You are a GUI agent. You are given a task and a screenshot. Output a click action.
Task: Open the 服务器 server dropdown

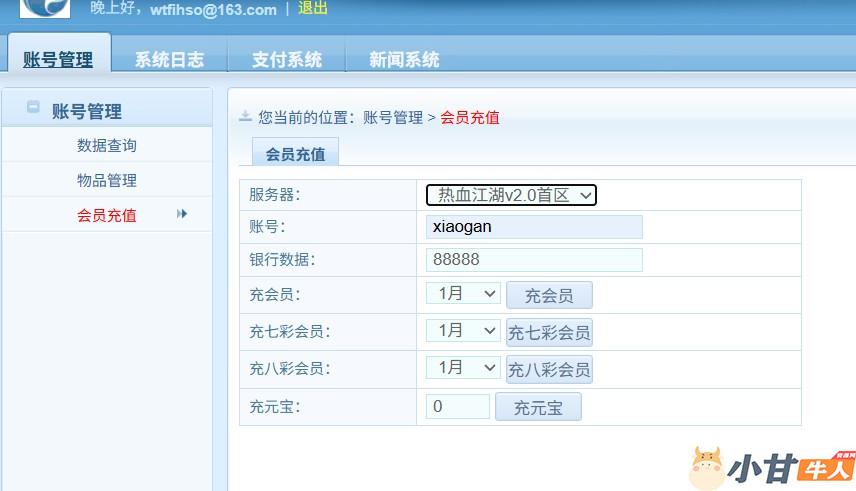pyautogui.click(x=511, y=195)
